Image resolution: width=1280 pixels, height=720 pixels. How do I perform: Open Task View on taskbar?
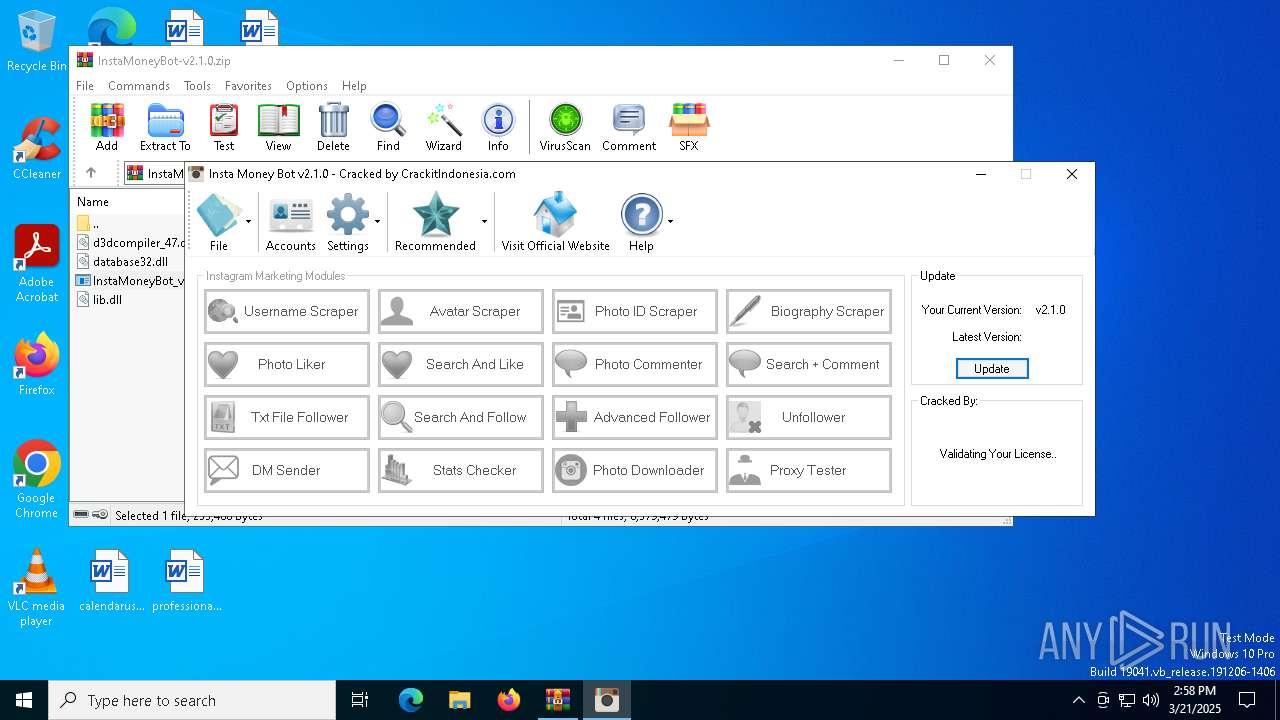[360, 700]
